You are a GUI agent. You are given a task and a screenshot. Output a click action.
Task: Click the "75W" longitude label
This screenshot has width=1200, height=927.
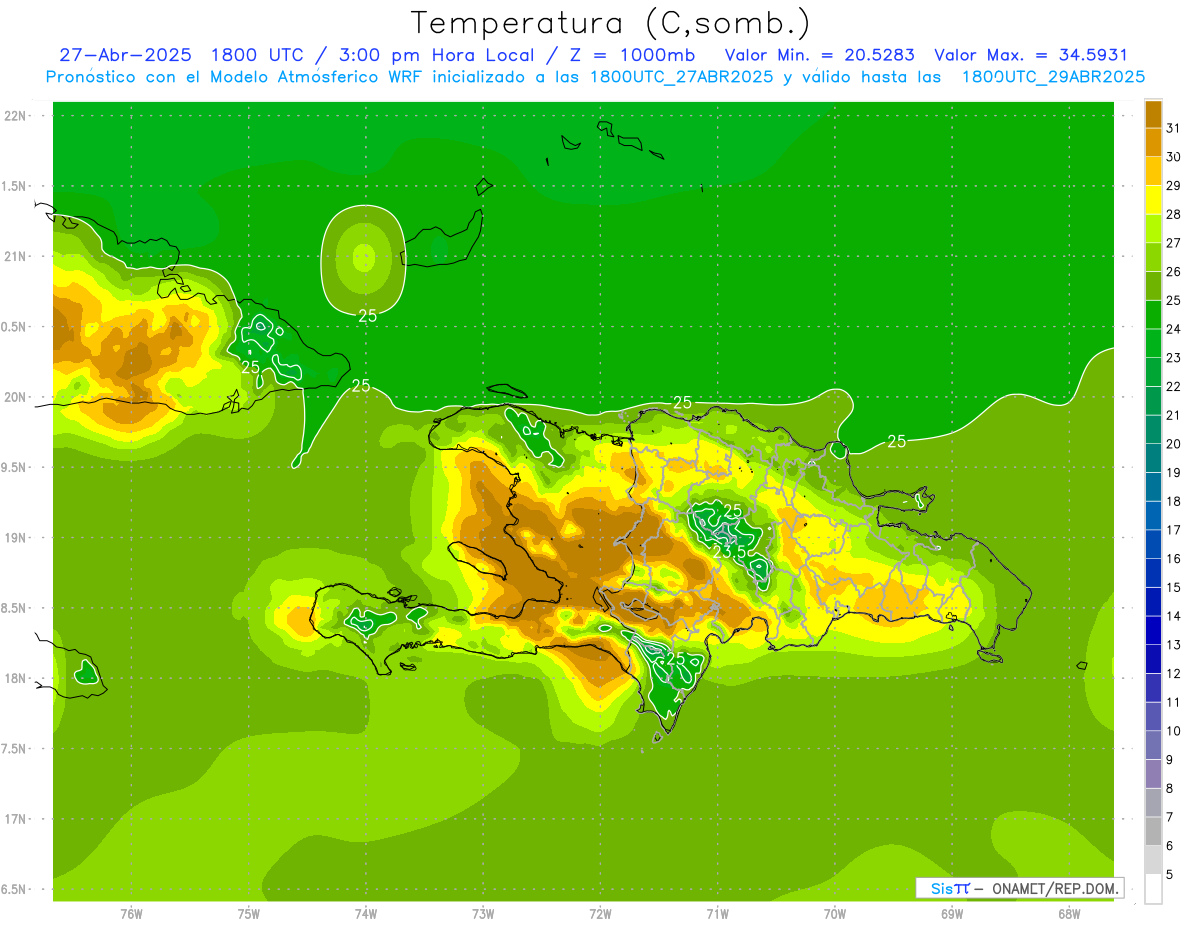click(249, 913)
